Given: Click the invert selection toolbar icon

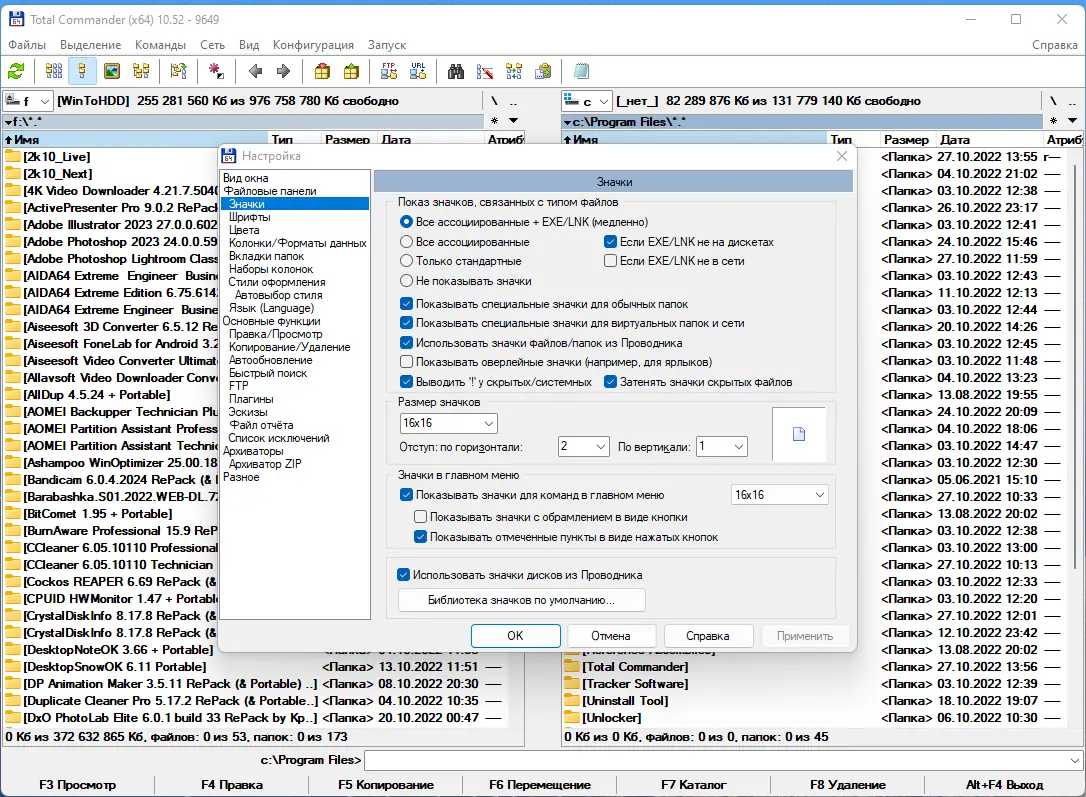Looking at the screenshot, I should pos(179,71).
